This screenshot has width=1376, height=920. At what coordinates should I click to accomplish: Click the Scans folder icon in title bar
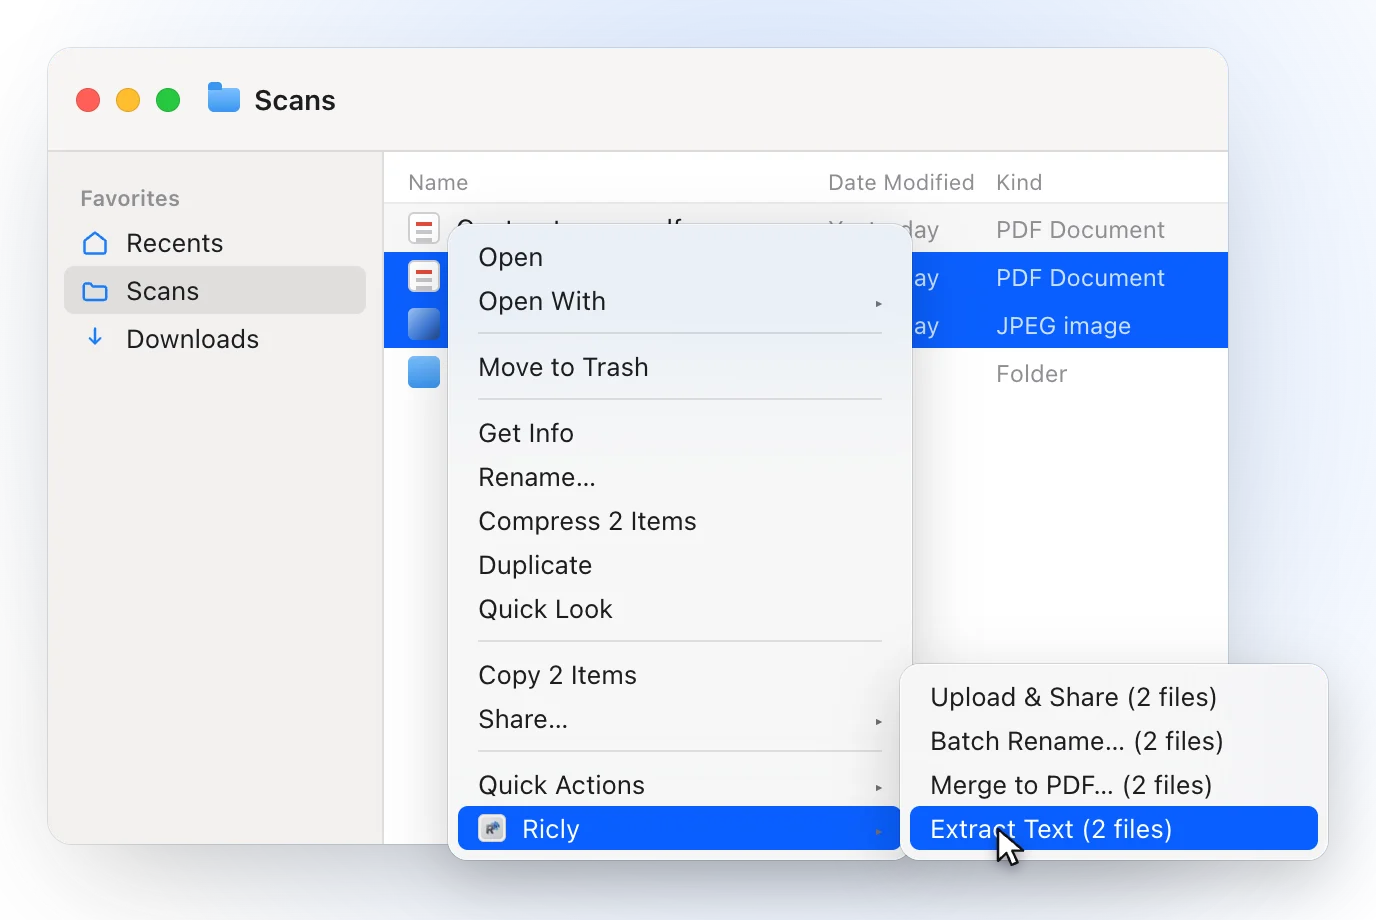click(224, 98)
